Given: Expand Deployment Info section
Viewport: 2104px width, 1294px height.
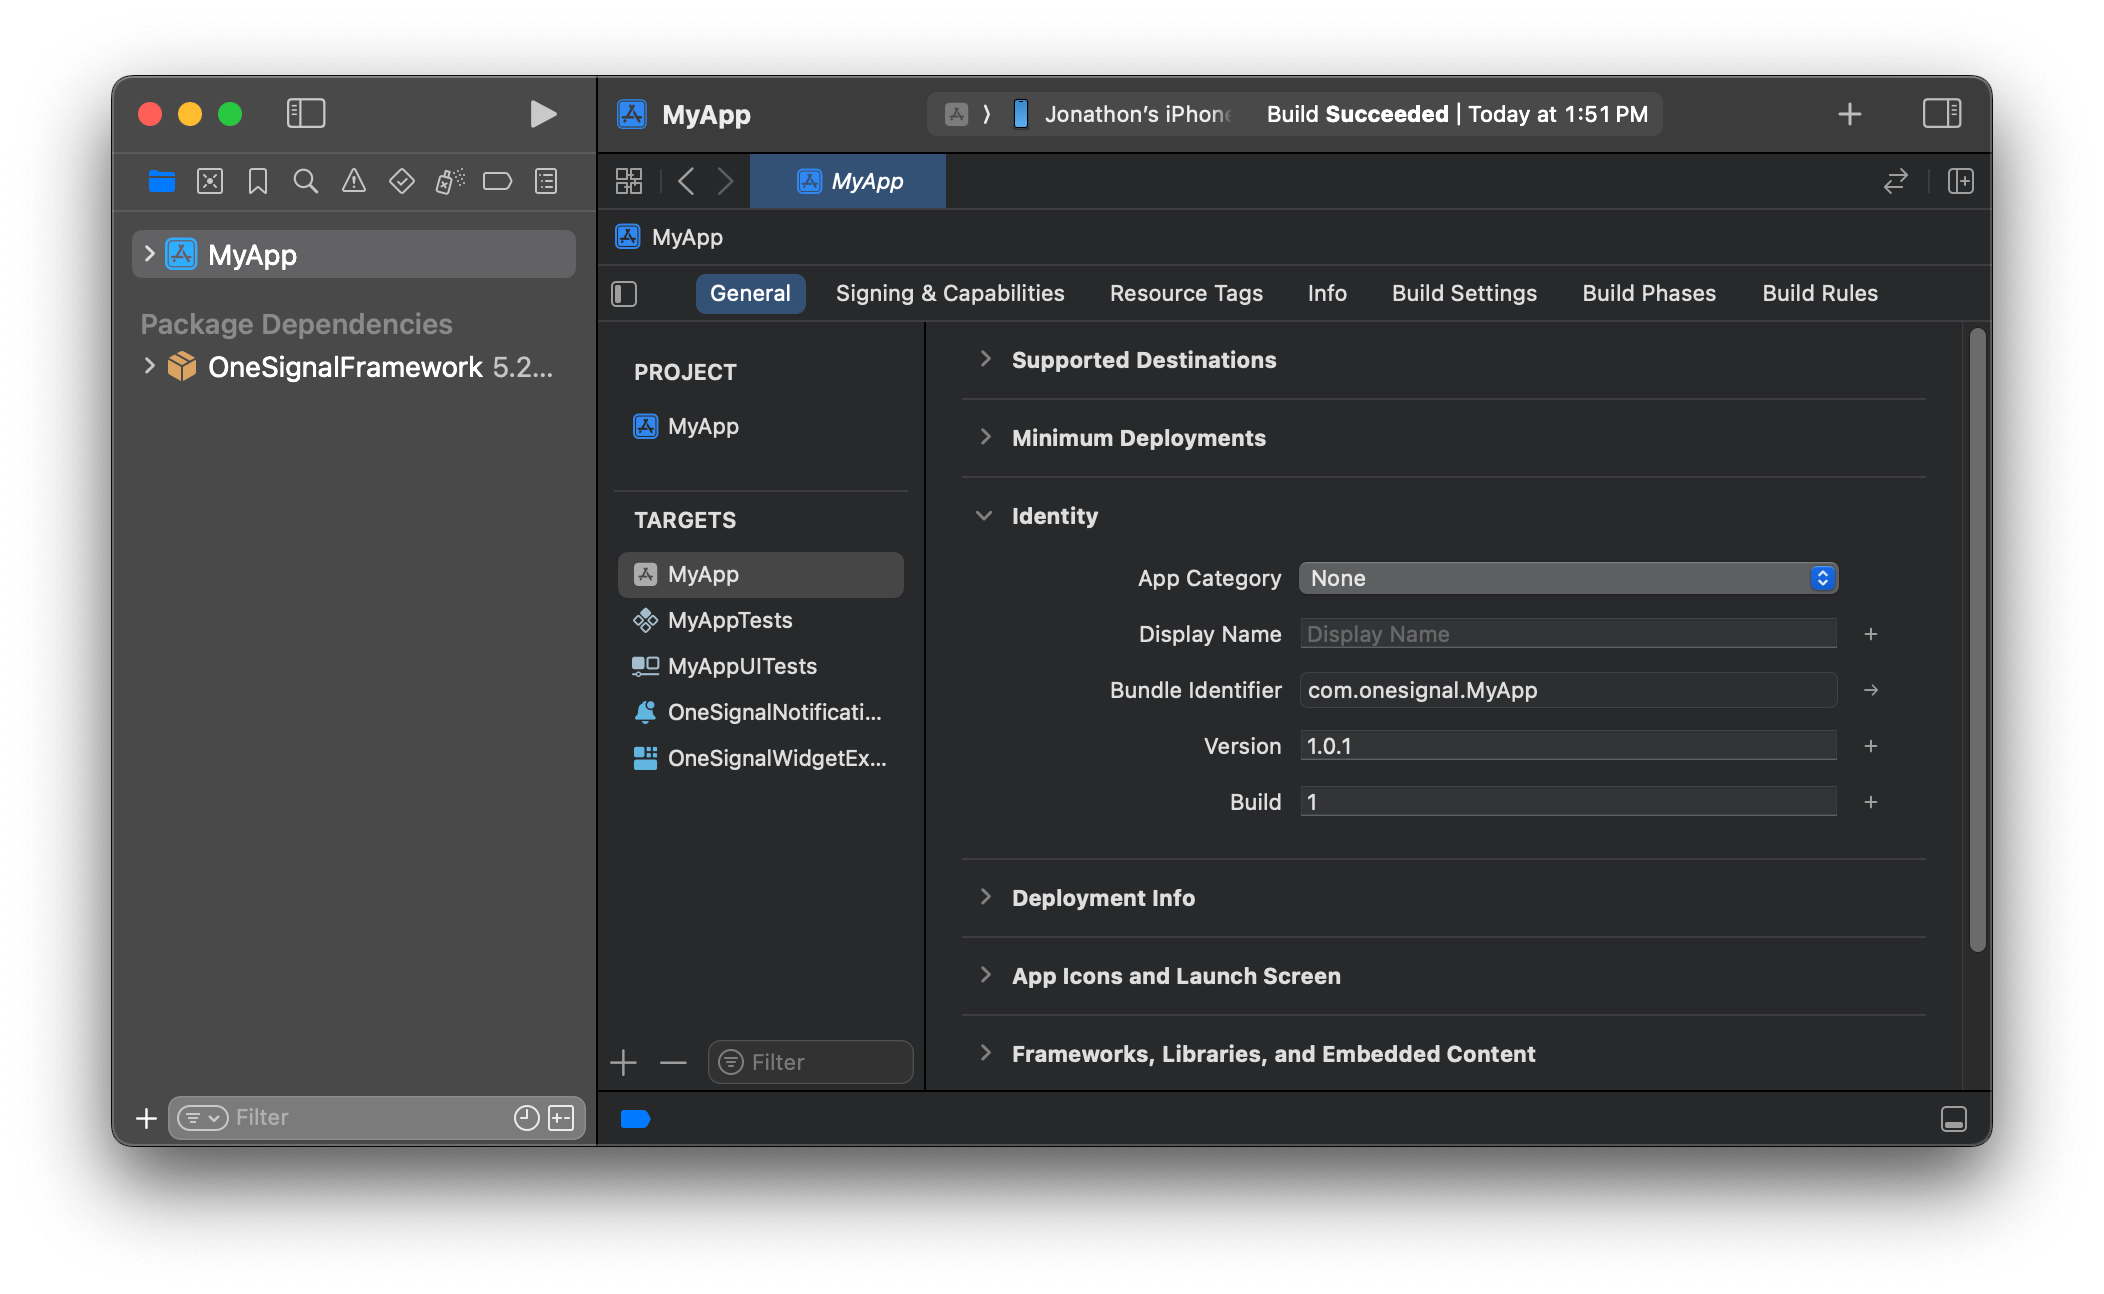Looking at the screenshot, I should click(x=986, y=897).
